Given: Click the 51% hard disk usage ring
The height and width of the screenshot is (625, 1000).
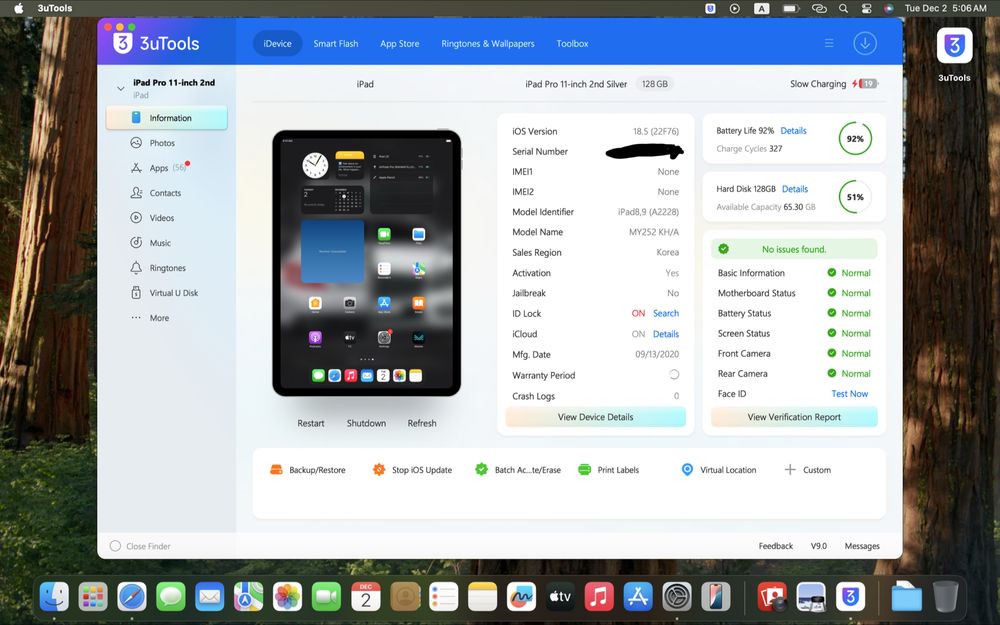Looking at the screenshot, I should [x=855, y=197].
